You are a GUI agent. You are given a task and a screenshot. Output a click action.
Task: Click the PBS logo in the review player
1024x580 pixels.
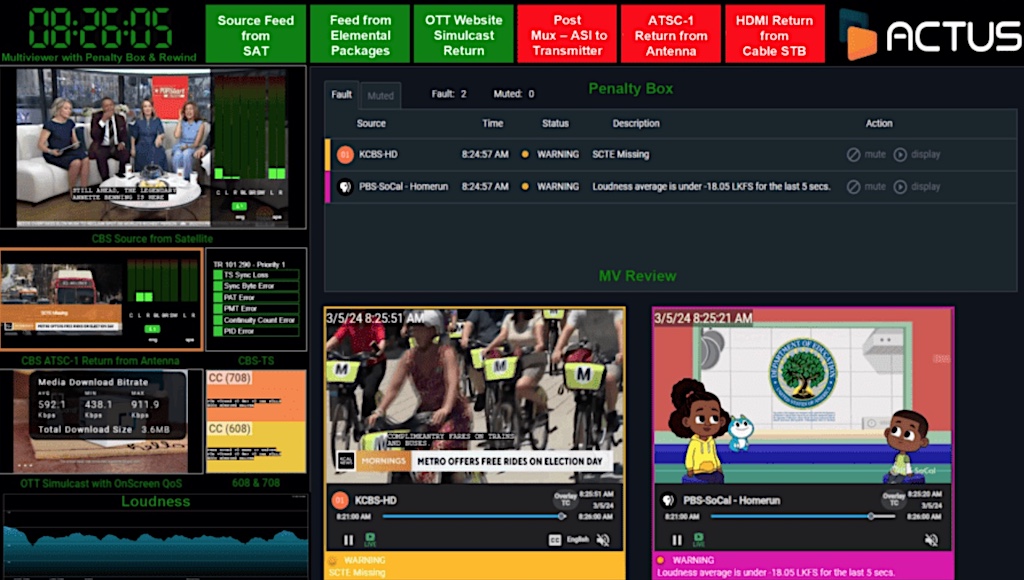click(668, 500)
